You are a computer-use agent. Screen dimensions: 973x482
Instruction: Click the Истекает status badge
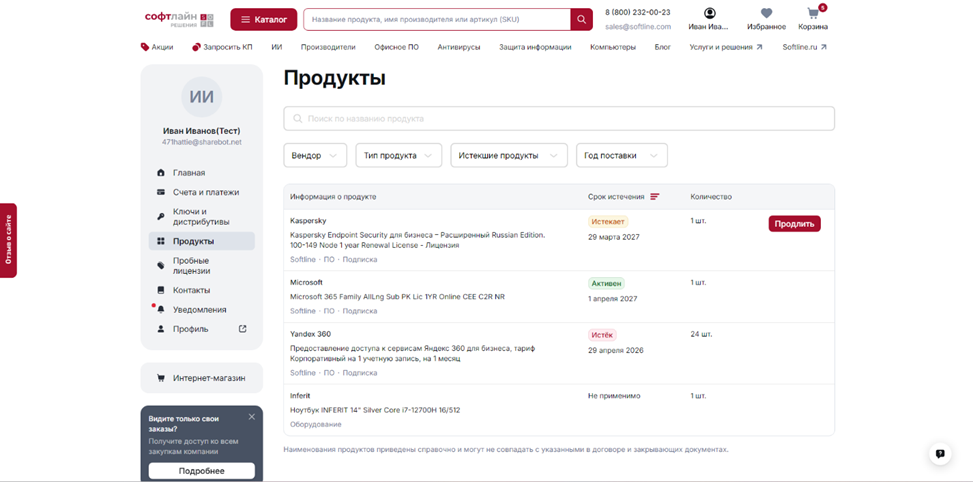click(608, 221)
